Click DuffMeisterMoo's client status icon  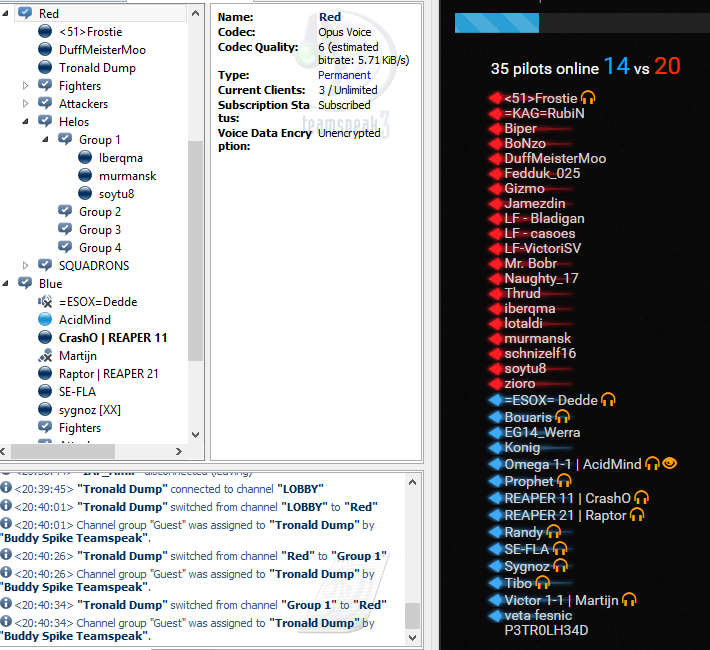(x=45, y=49)
